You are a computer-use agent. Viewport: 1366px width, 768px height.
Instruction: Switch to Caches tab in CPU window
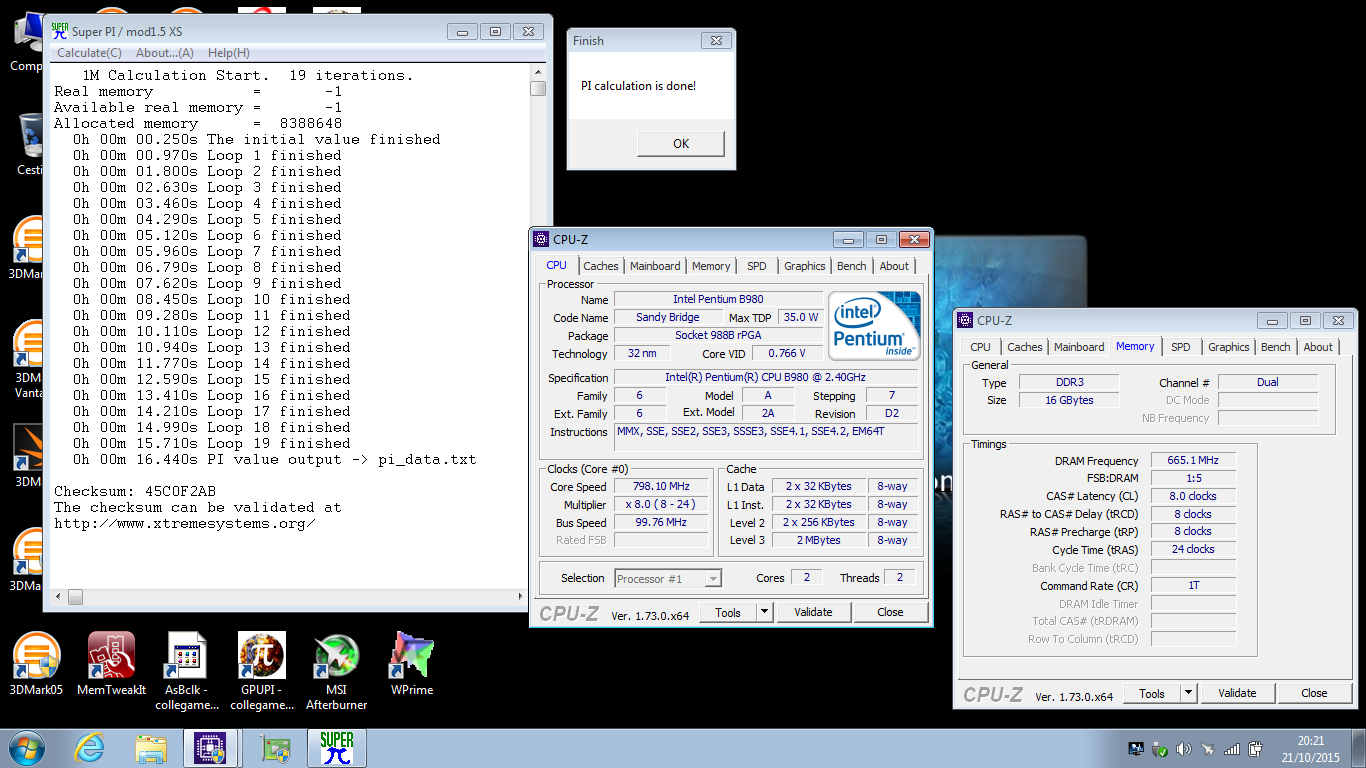click(x=601, y=266)
